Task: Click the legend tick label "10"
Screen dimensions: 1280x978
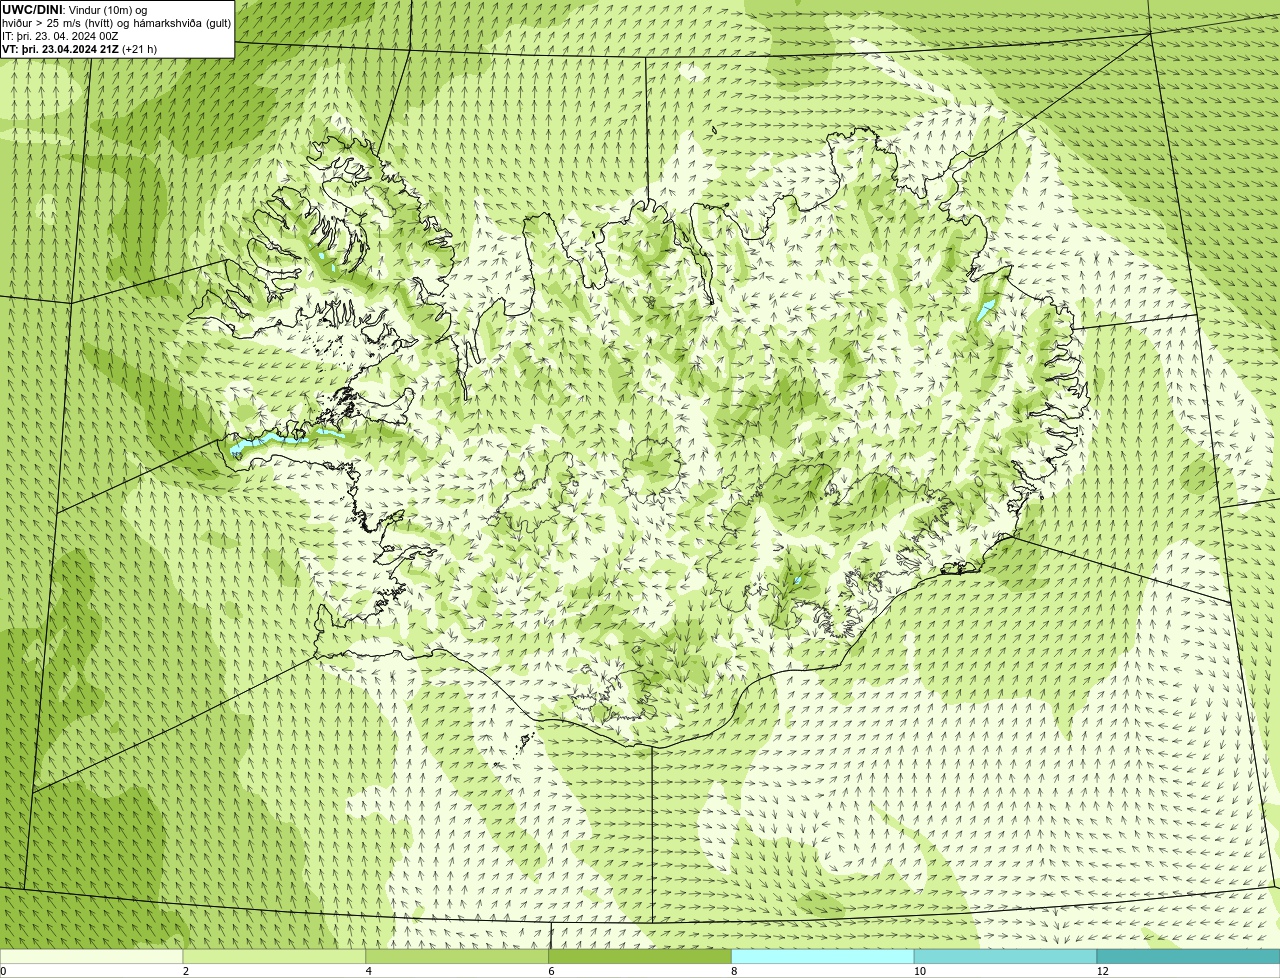Action: pos(919,971)
